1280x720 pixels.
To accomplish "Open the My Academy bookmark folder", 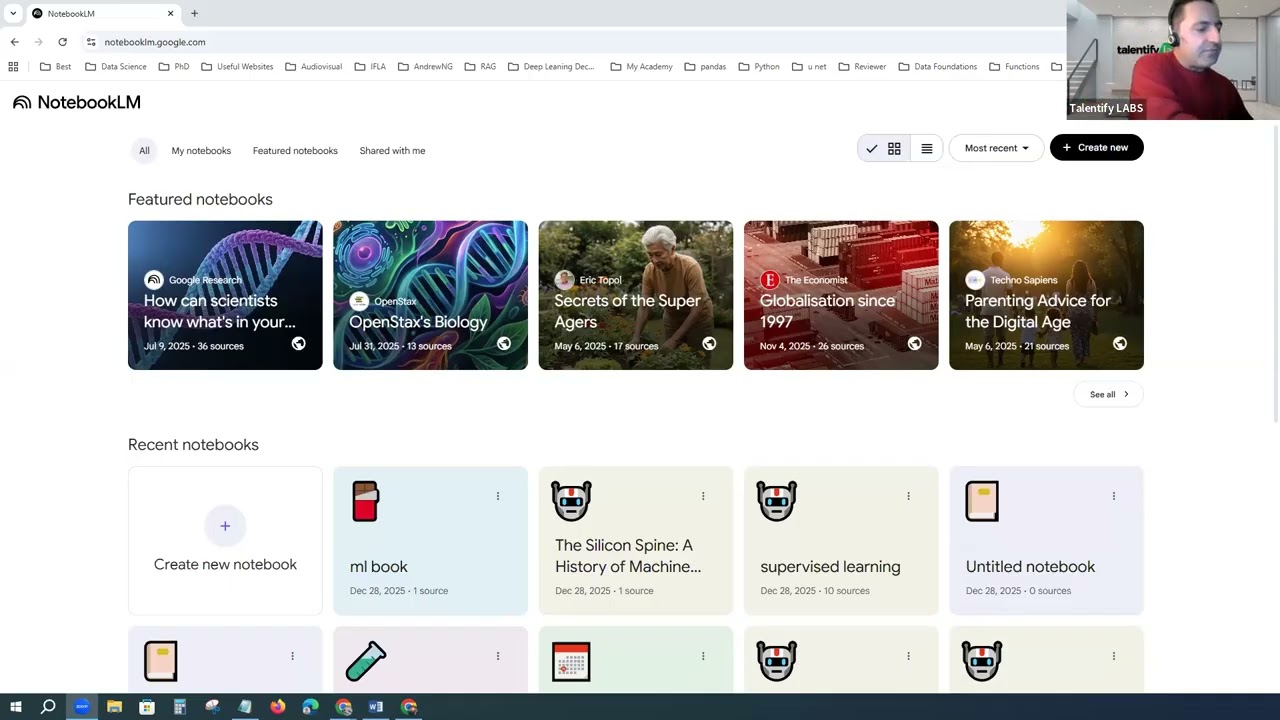I will click(641, 67).
